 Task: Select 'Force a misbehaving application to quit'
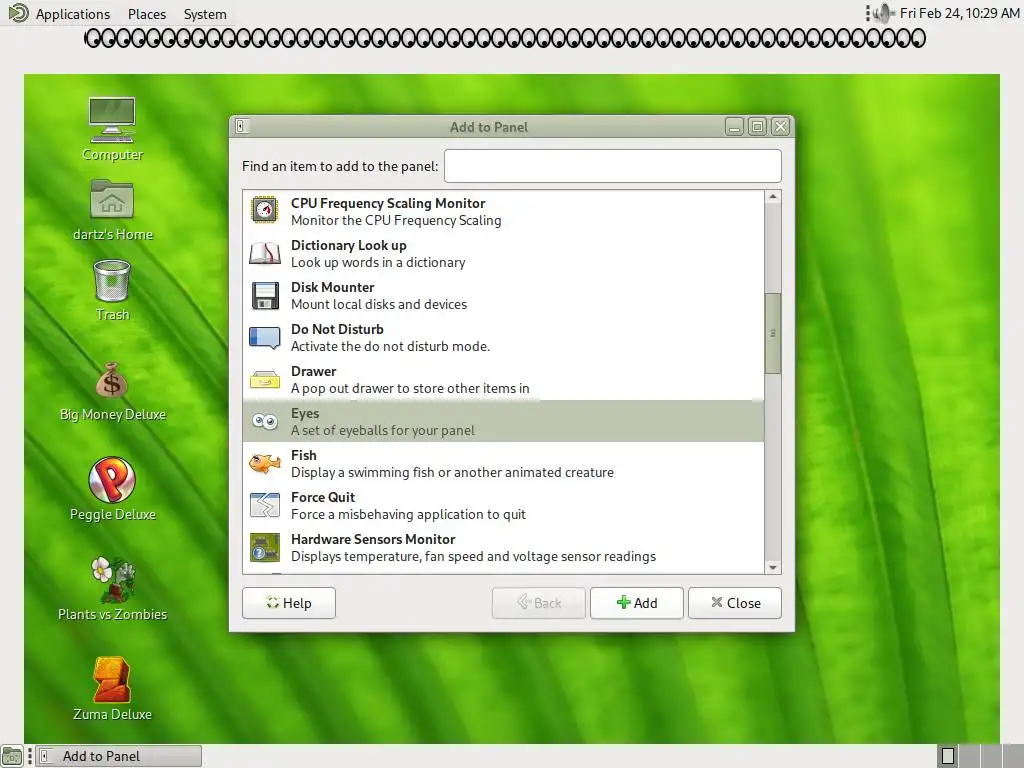click(x=408, y=515)
